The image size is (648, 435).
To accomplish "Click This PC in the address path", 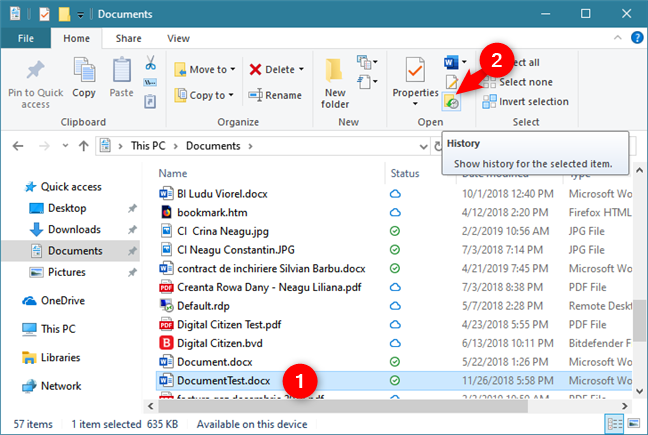I will [x=148, y=146].
